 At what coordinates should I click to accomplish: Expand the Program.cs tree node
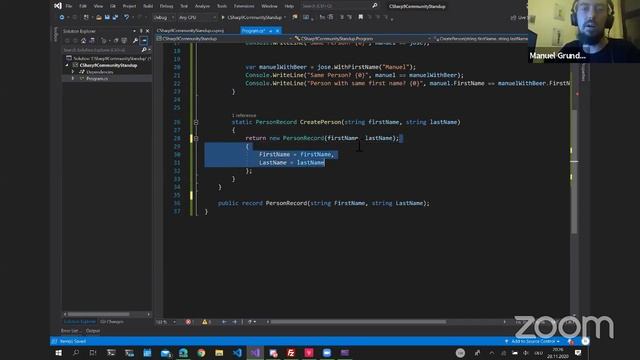click(x=73, y=78)
